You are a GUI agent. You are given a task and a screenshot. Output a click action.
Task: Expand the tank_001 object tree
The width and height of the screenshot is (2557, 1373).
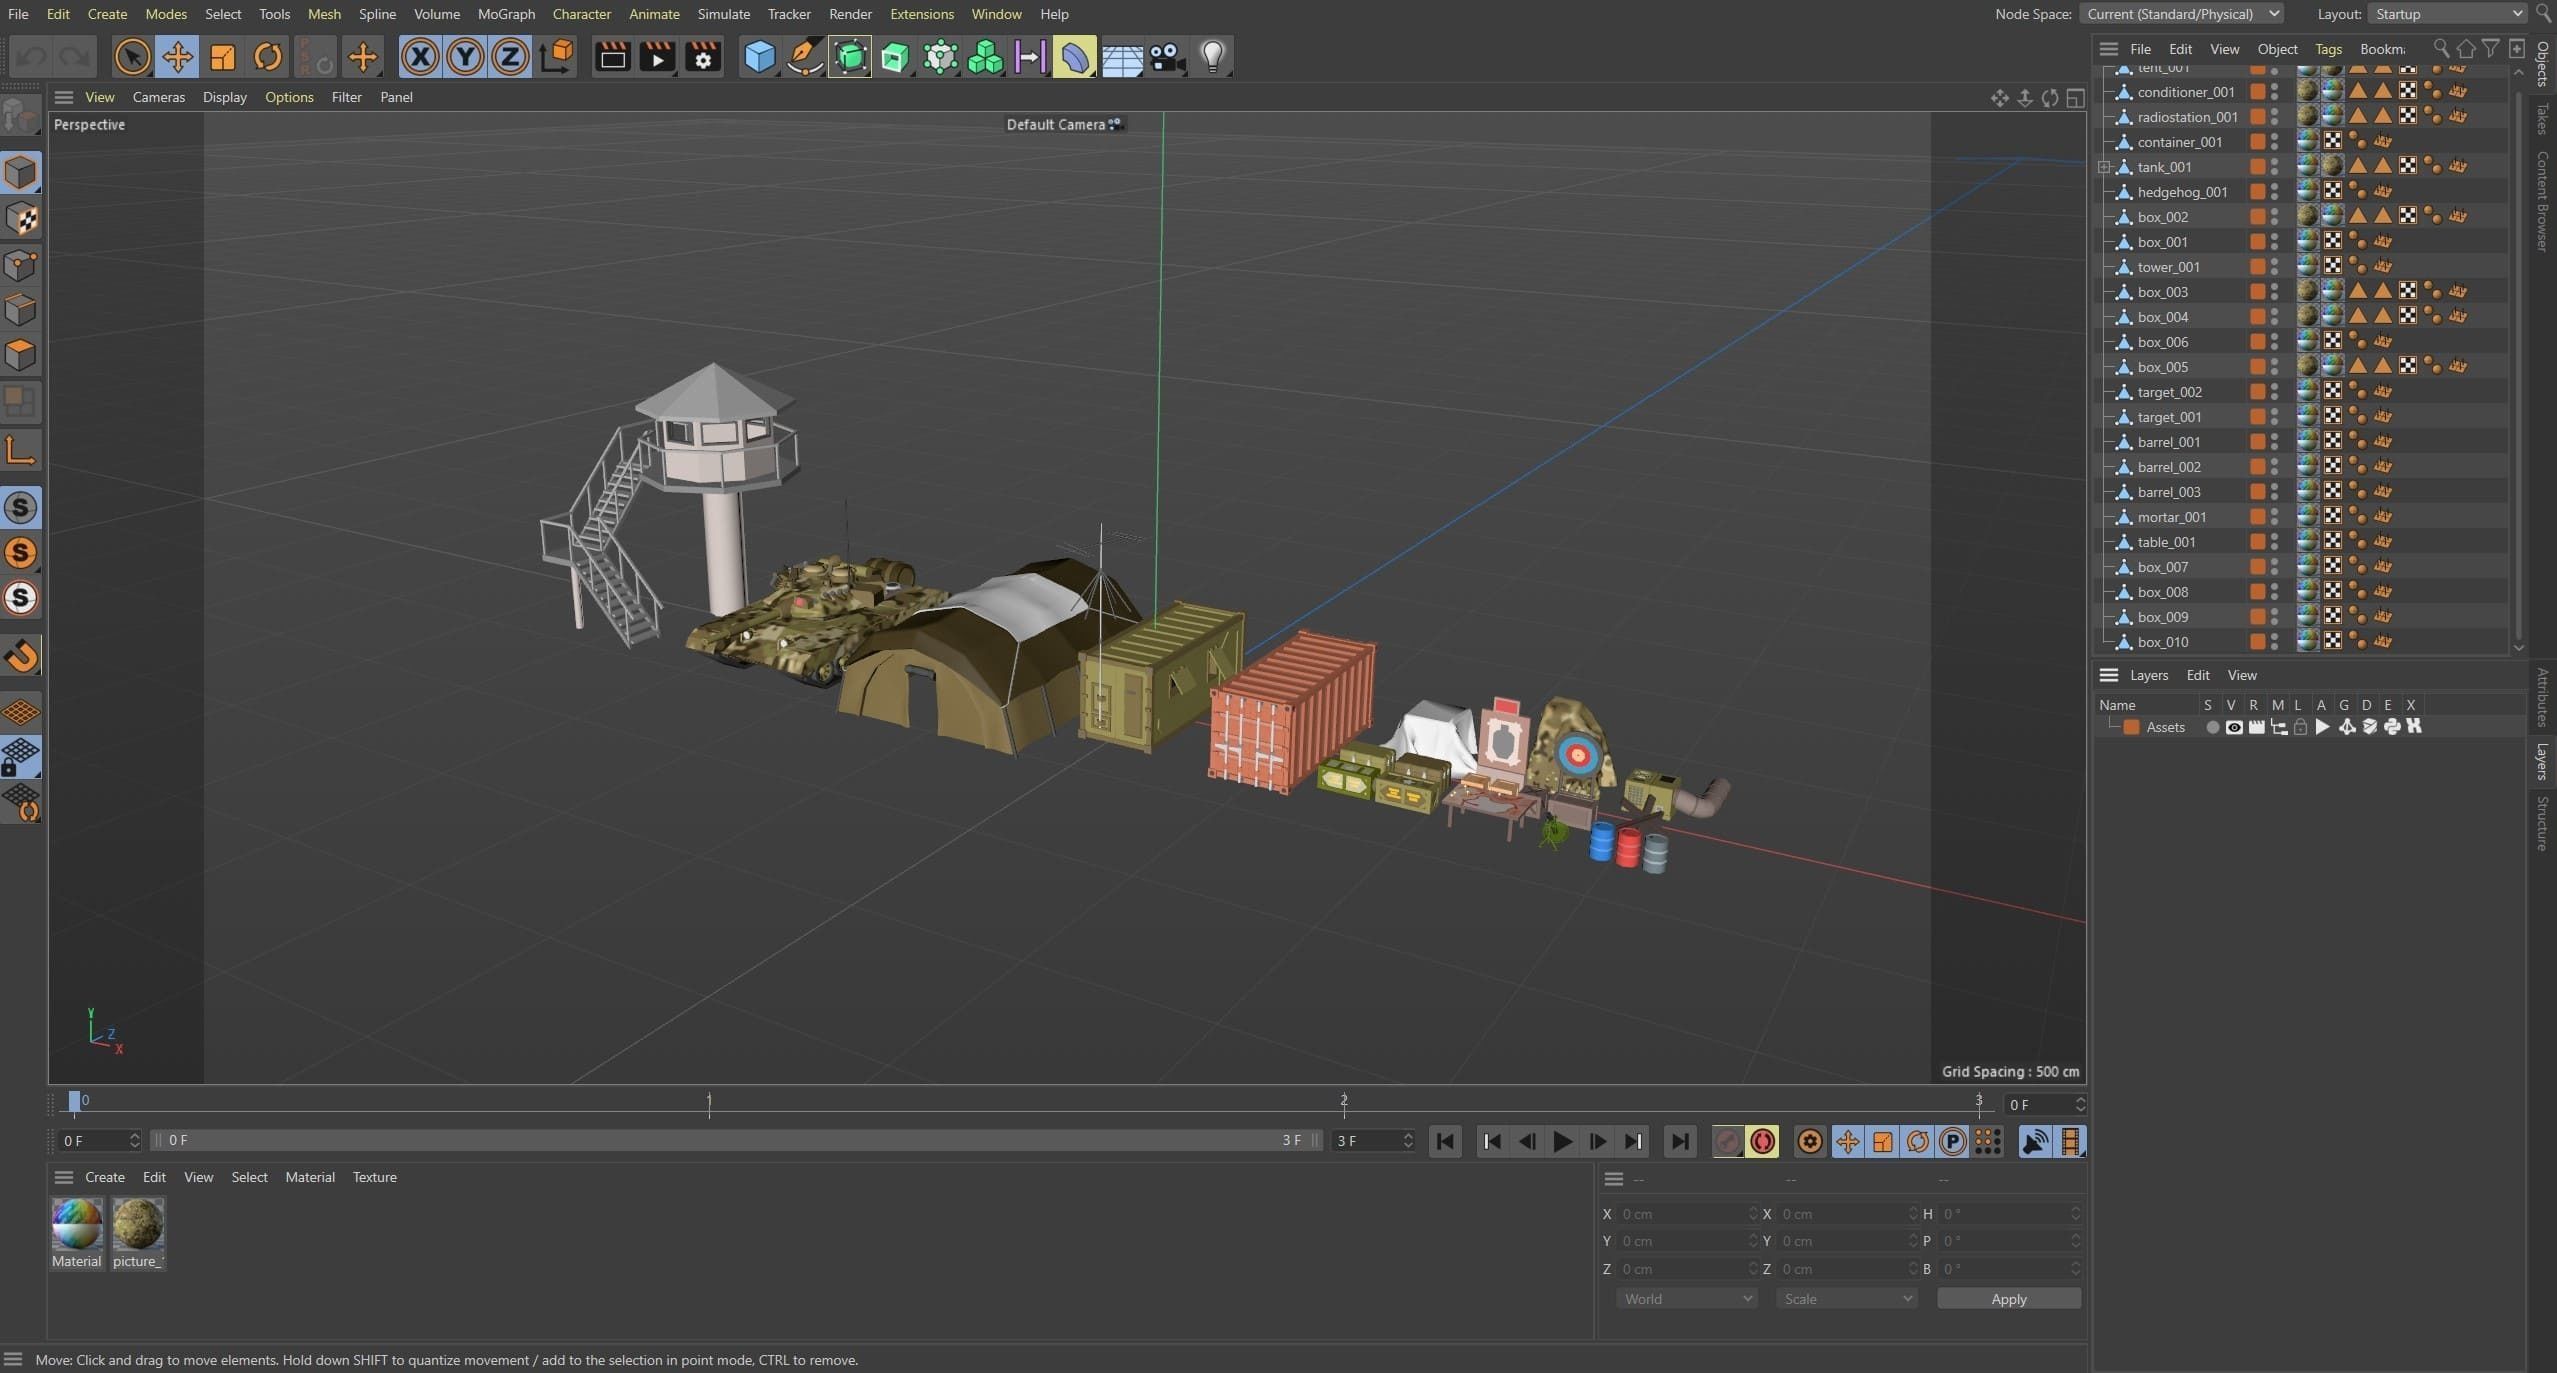point(2104,167)
